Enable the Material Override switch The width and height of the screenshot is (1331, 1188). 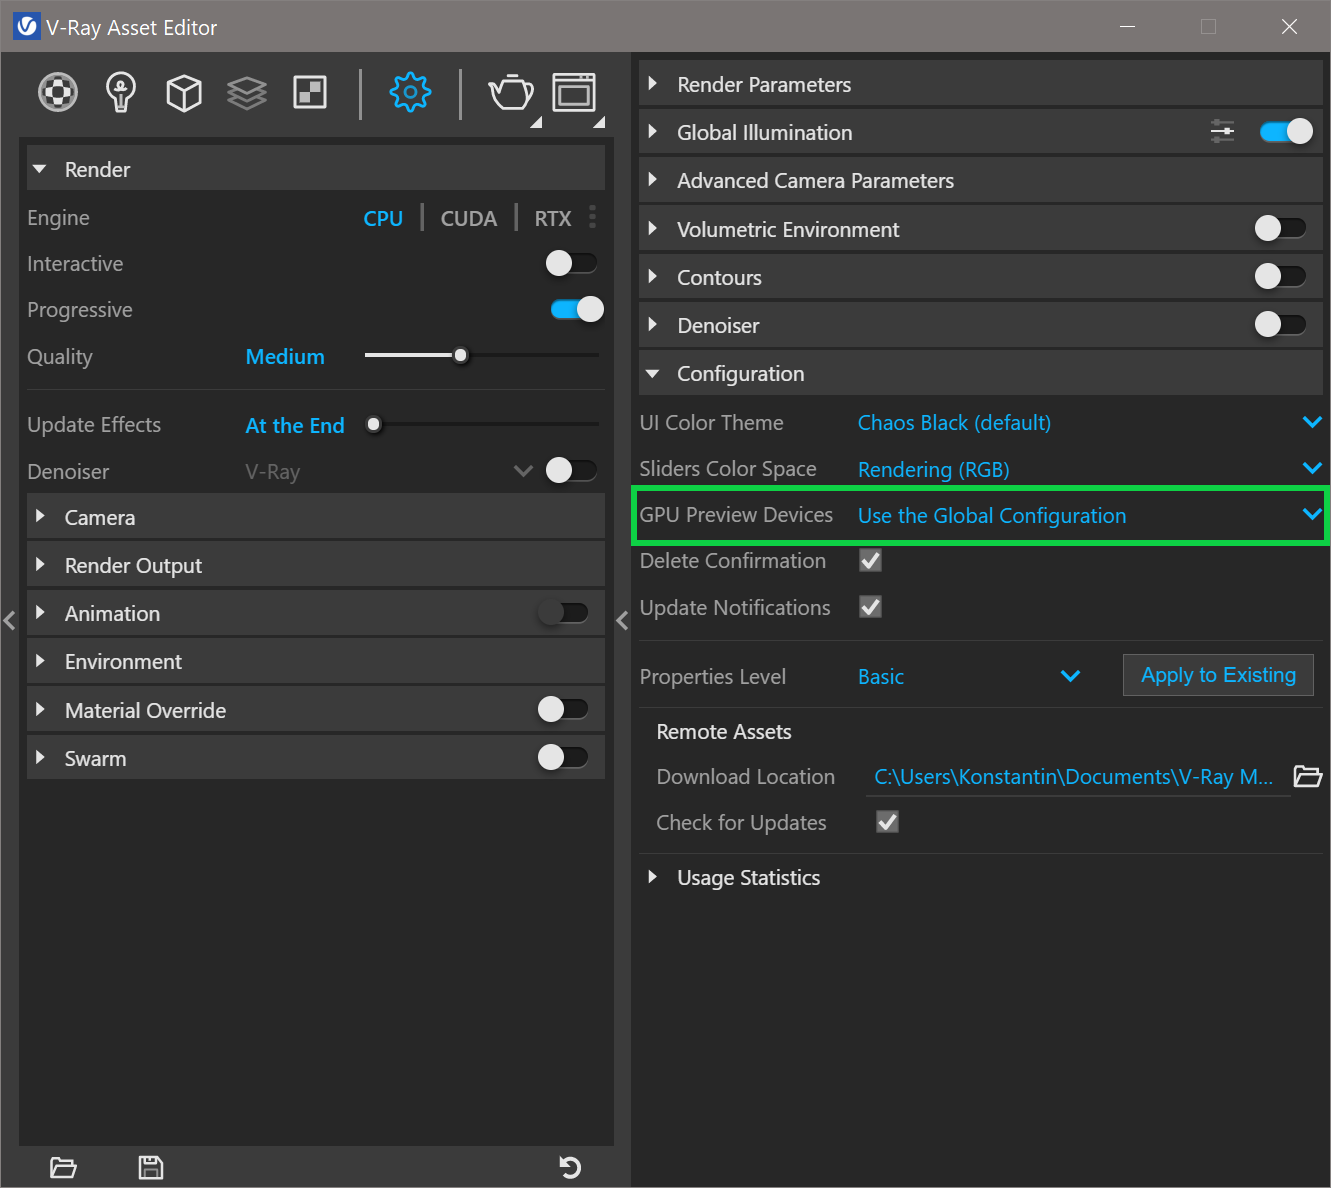tap(563, 709)
